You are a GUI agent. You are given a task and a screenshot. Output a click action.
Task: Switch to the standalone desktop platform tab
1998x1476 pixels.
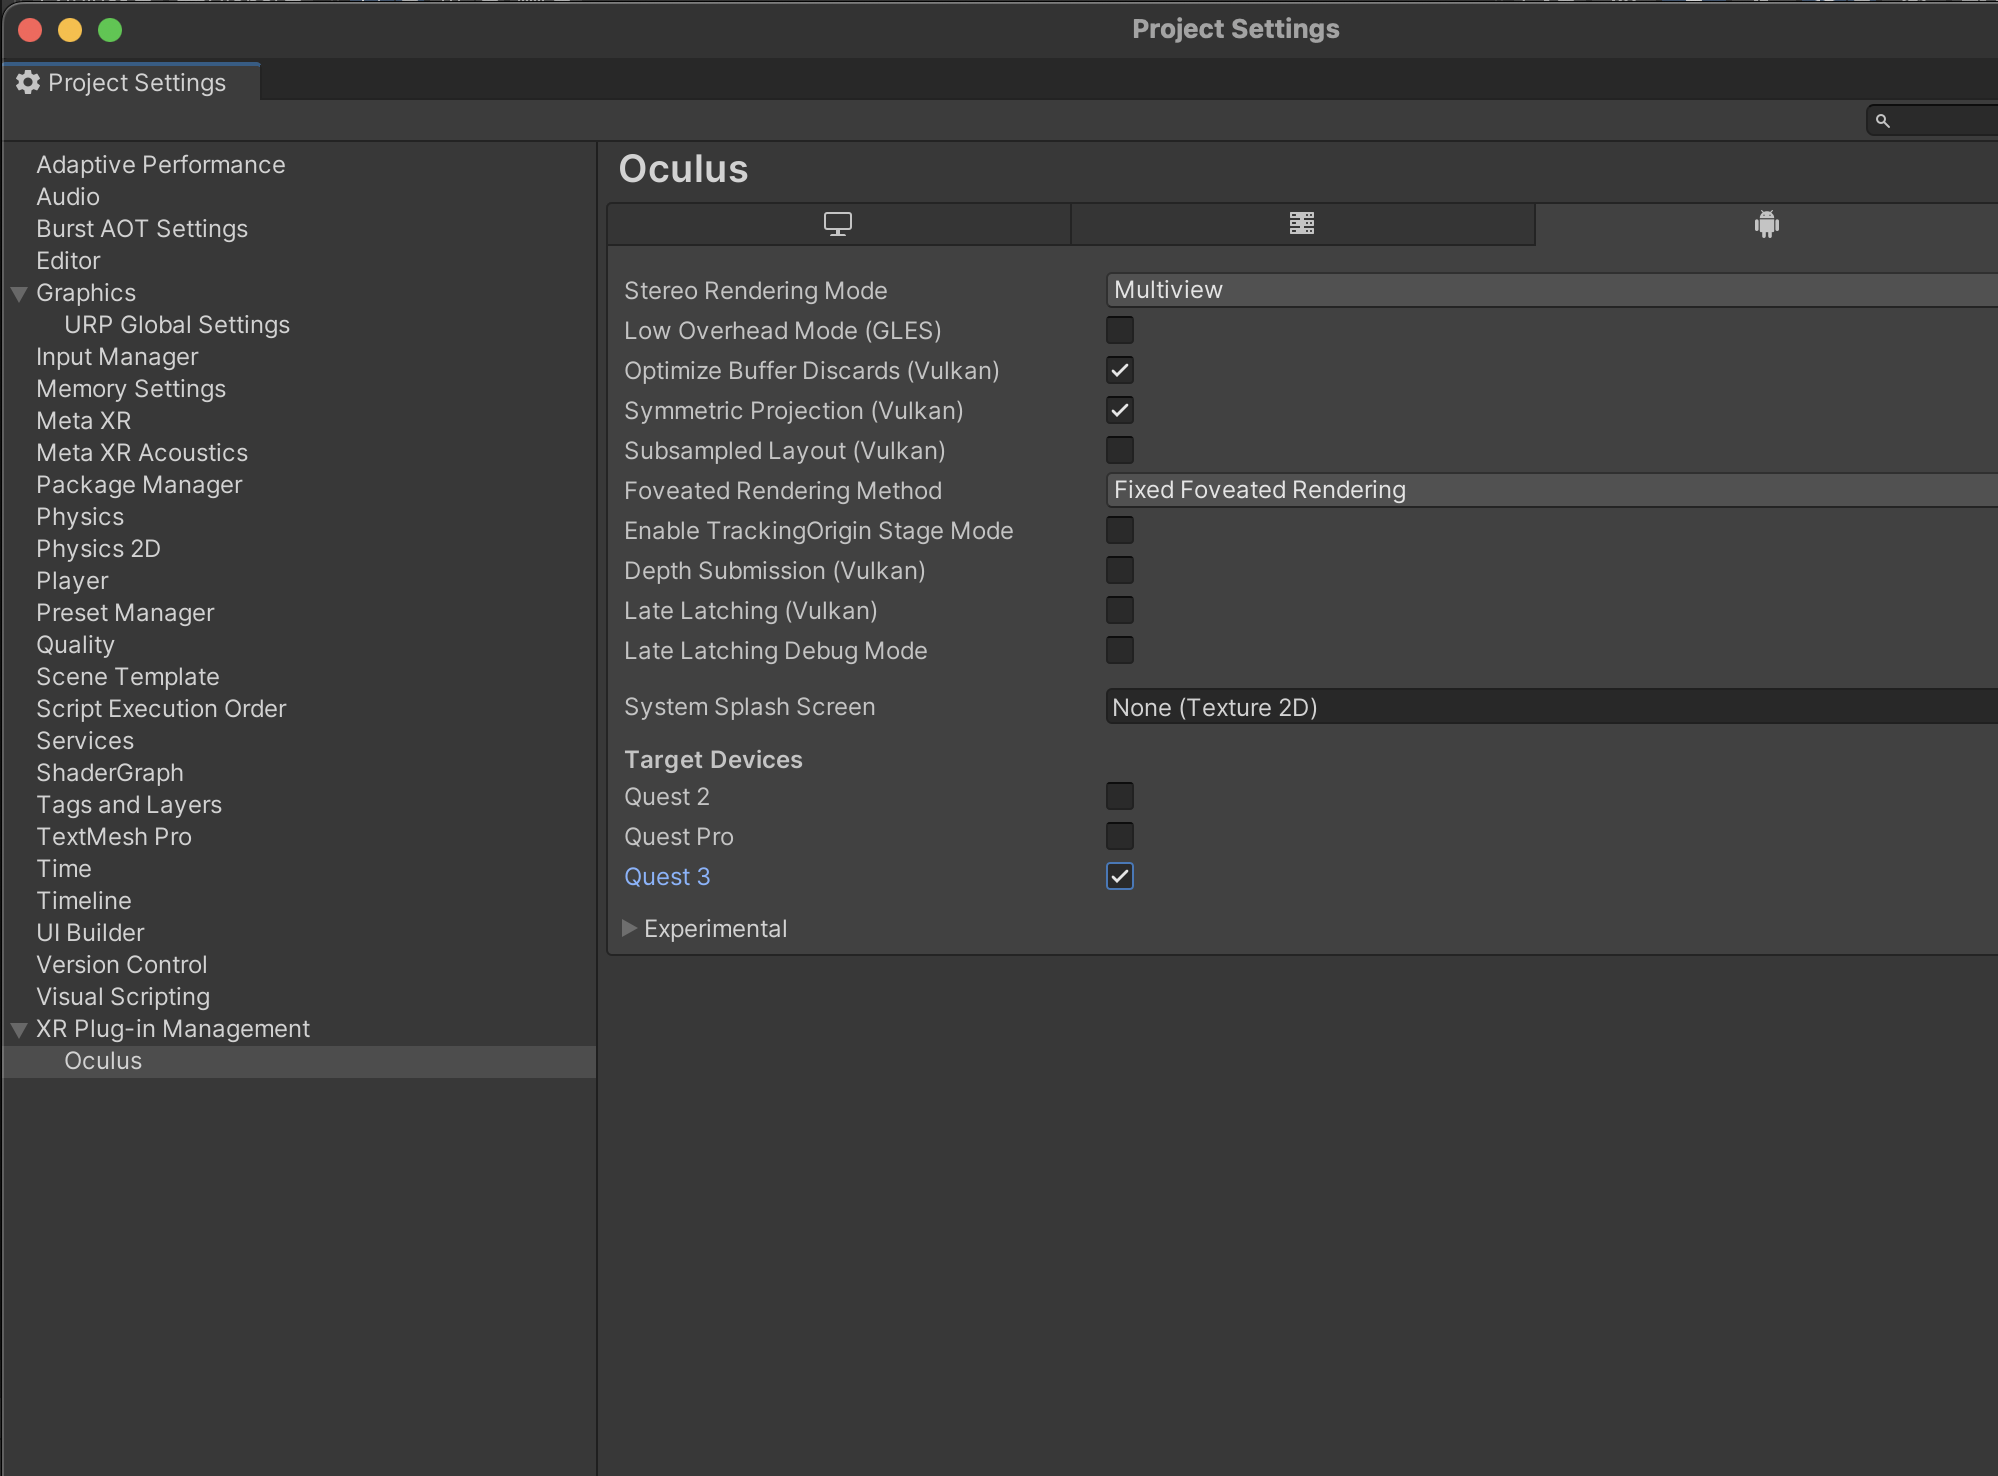coord(838,224)
